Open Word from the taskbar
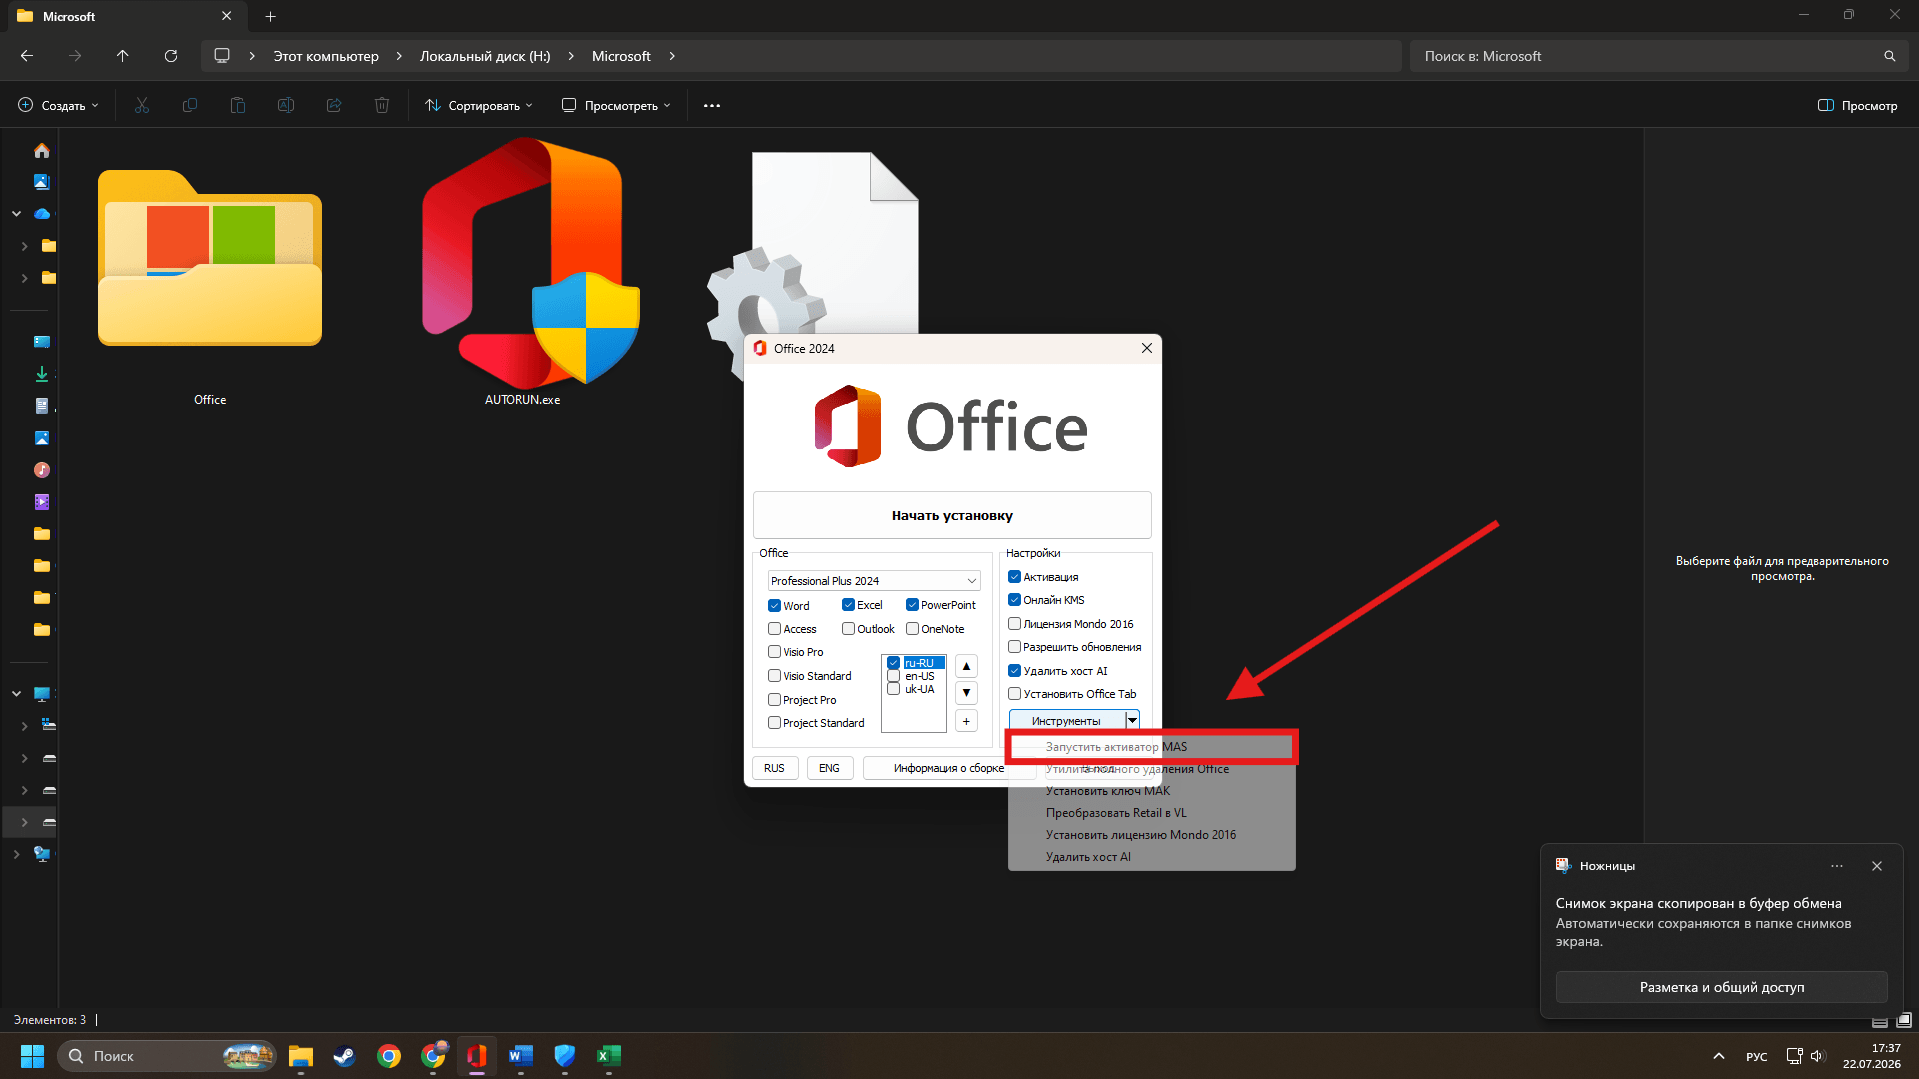Screen dimensions: 1919x1079 pos(521,1056)
